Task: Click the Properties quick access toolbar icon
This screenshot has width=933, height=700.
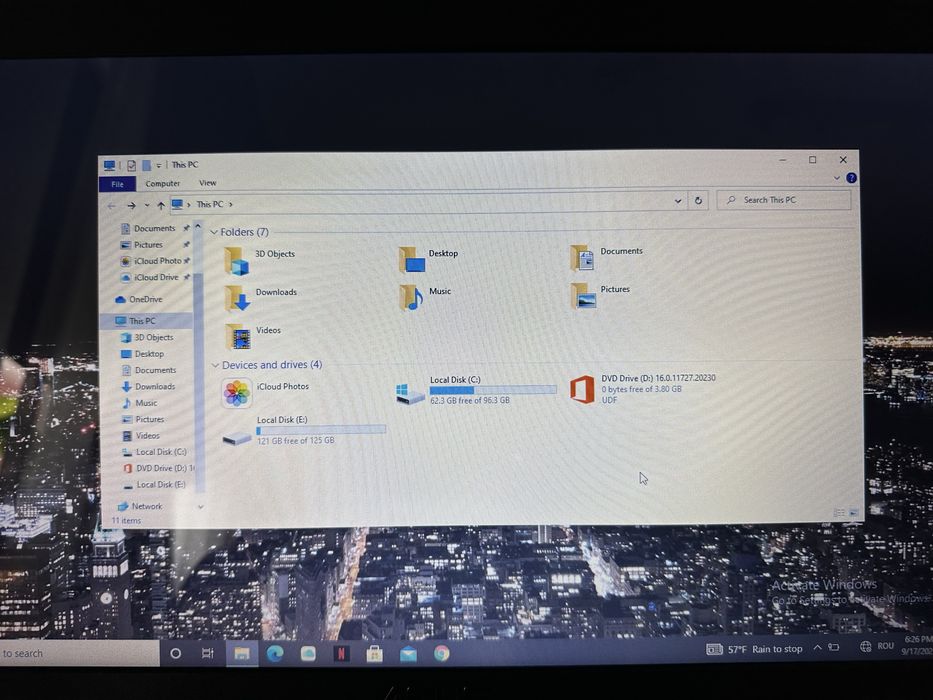Action: click(132, 165)
